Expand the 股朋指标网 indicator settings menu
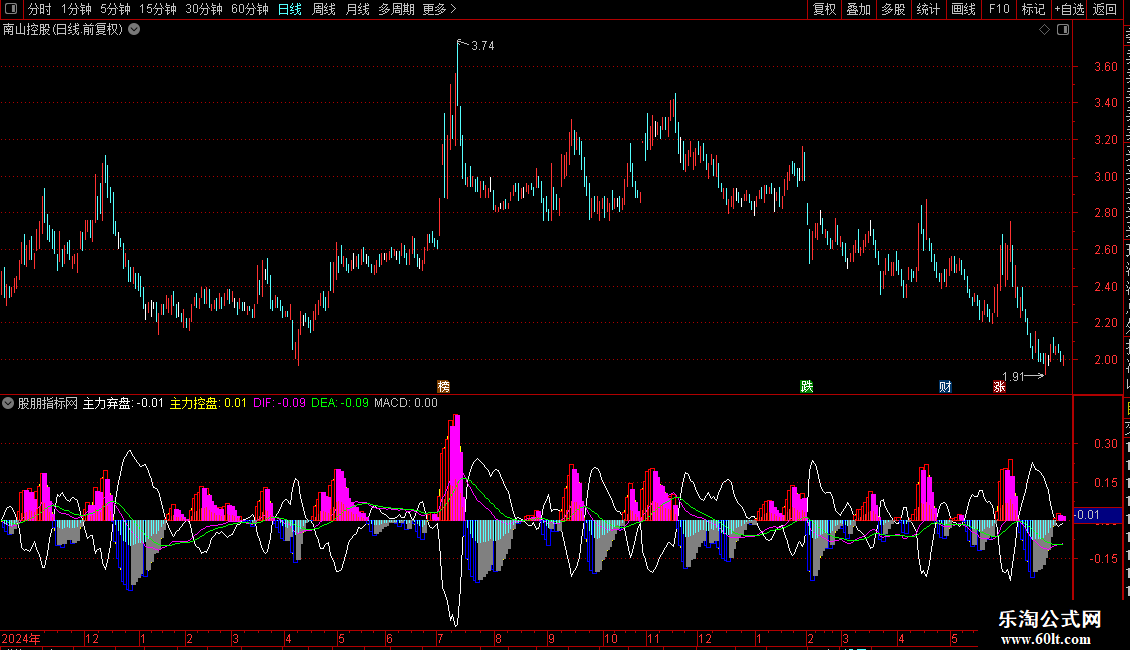The height and width of the screenshot is (650, 1130). pos(8,403)
